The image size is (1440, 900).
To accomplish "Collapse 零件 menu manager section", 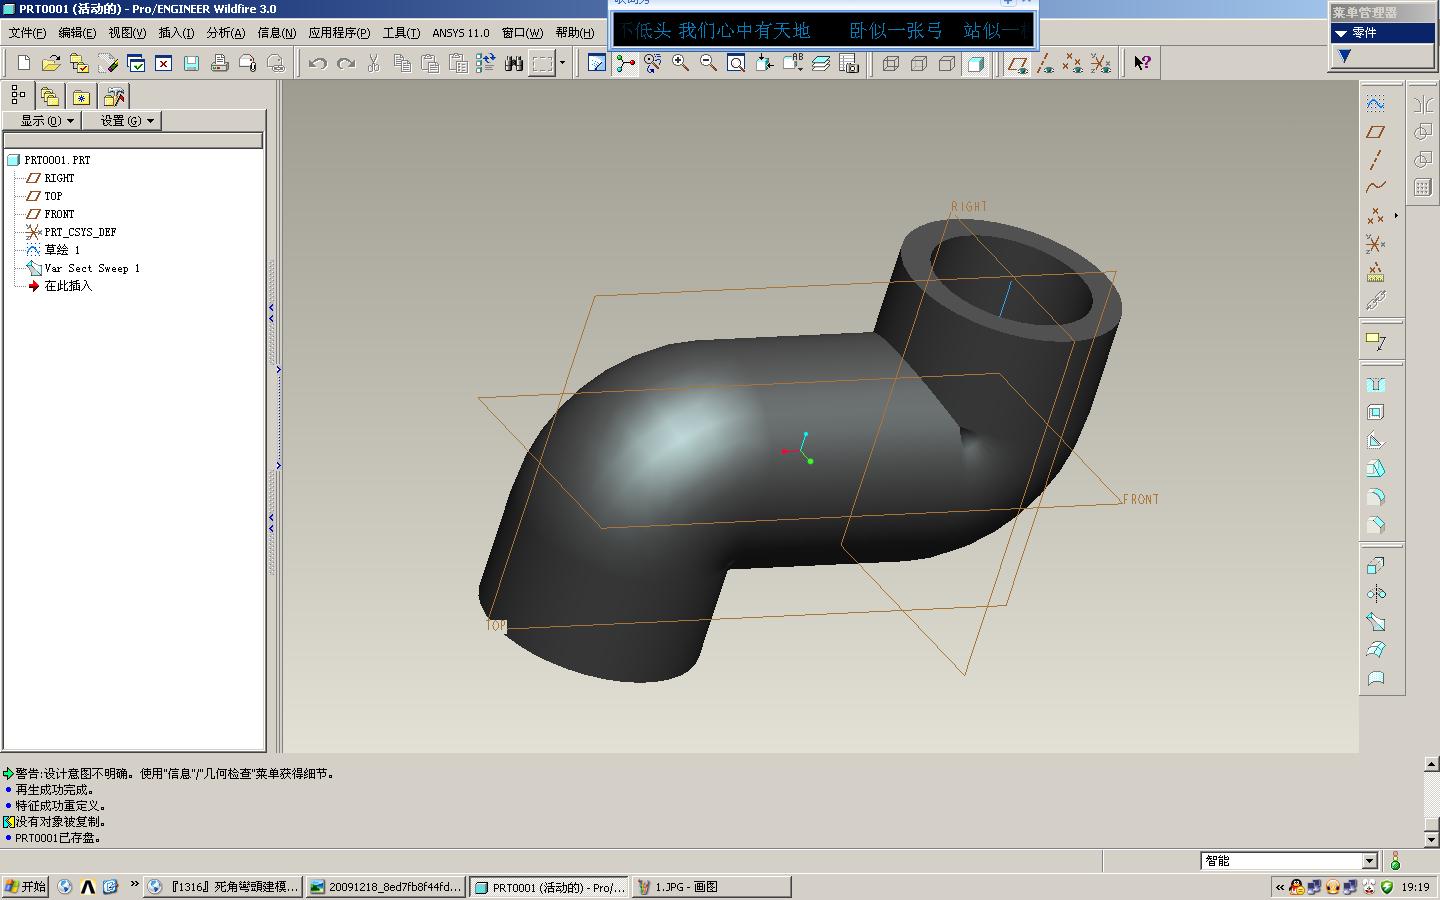I will [x=1341, y=33].
